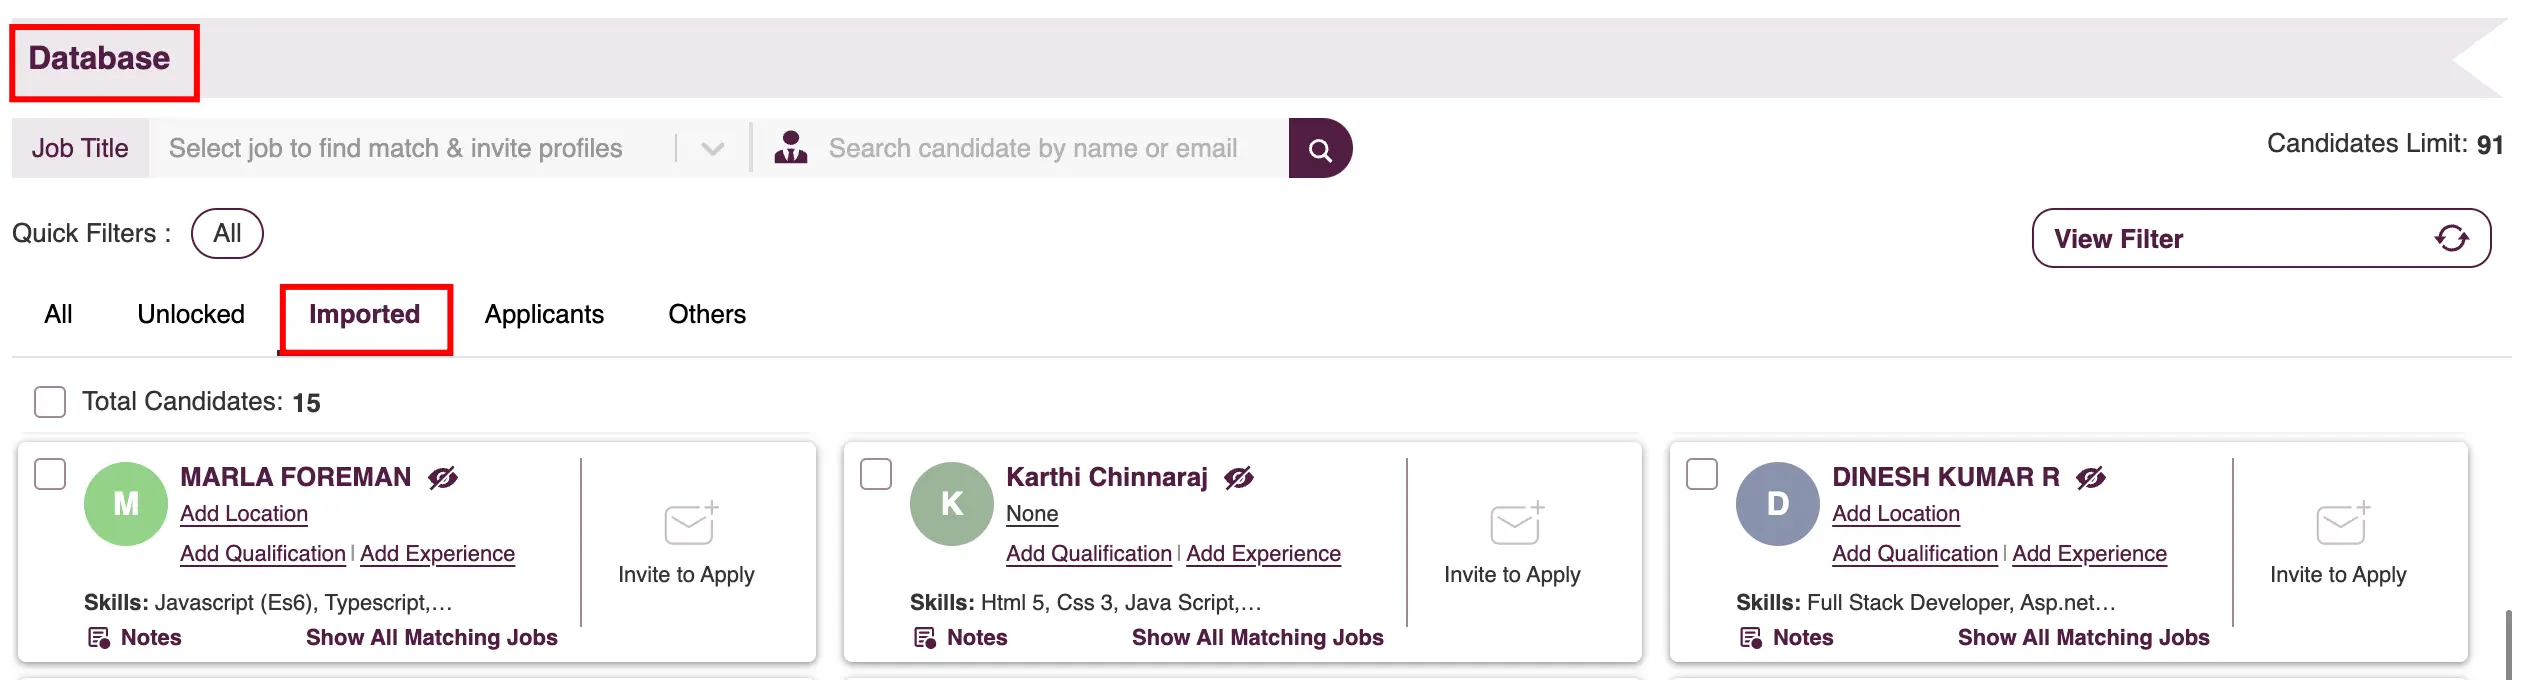
Task: Click the candidate person icon beside search
Action: click(791, 148)
